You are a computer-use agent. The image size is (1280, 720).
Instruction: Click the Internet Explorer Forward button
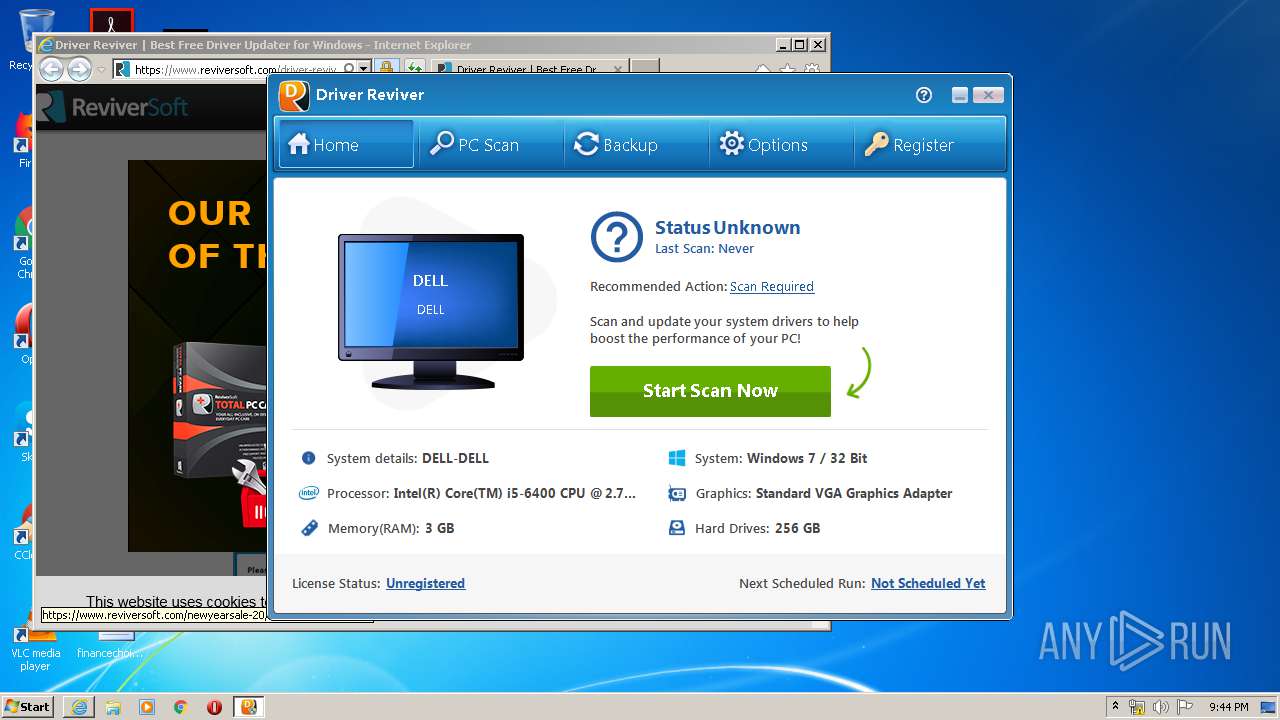(x=79, y=69)
